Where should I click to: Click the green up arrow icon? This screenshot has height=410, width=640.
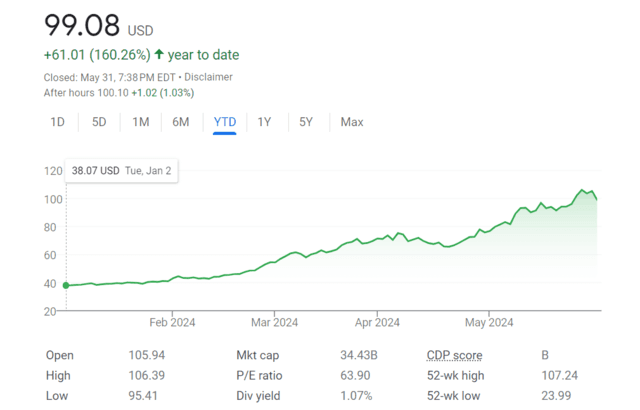click(x=159, y=55)
